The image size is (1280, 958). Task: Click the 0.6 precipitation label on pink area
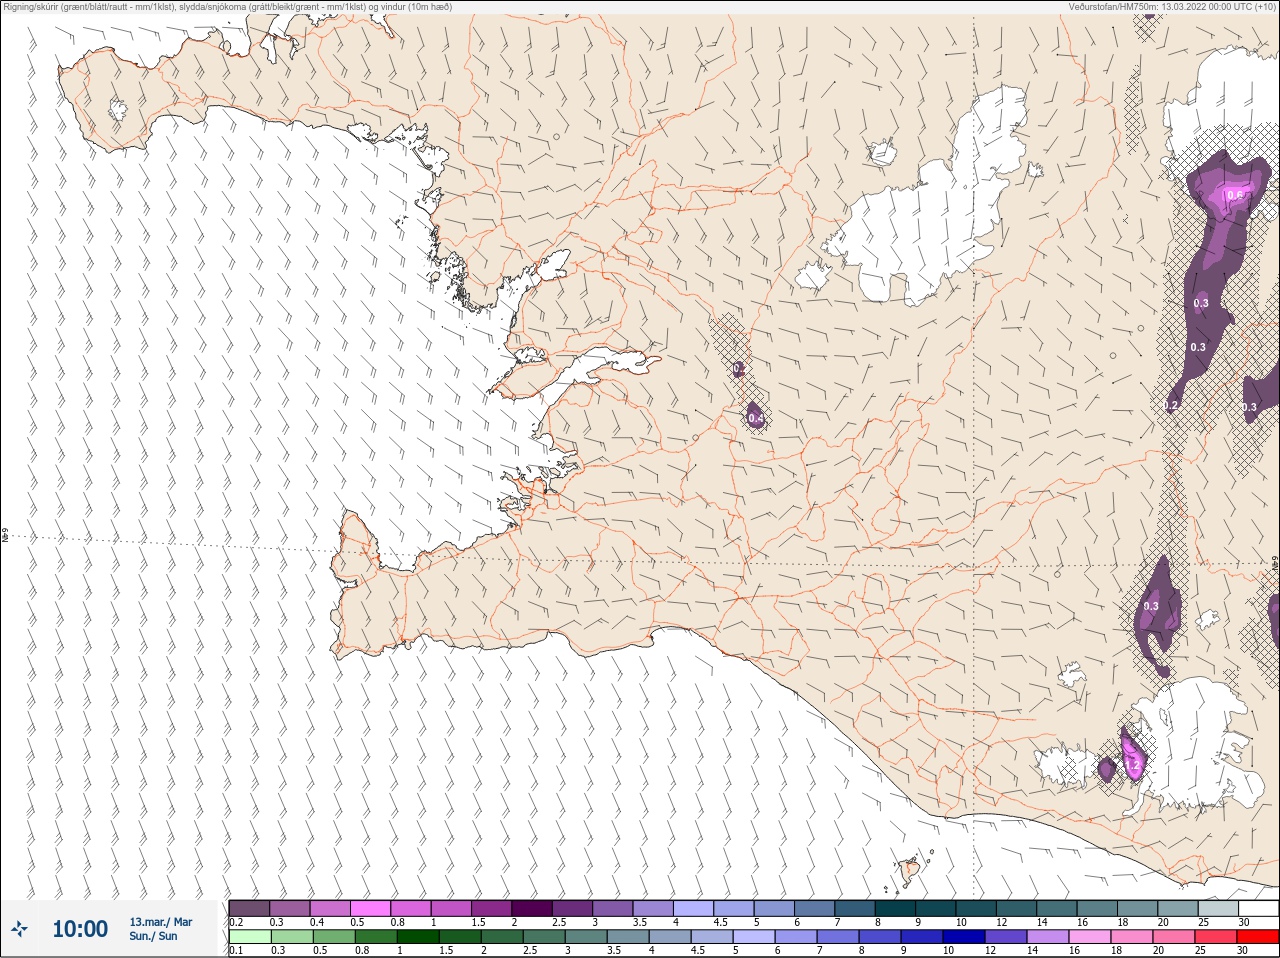click(1235, 195)
